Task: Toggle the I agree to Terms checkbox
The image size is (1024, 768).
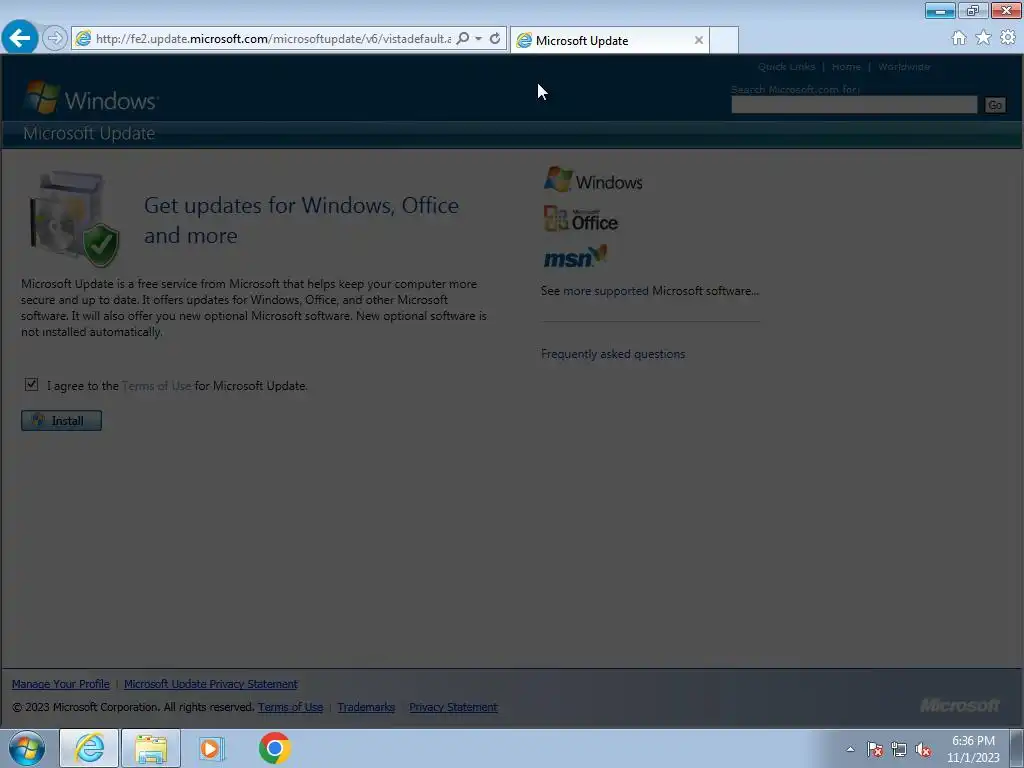Action: pyautogui.click(x=31, y=385)
